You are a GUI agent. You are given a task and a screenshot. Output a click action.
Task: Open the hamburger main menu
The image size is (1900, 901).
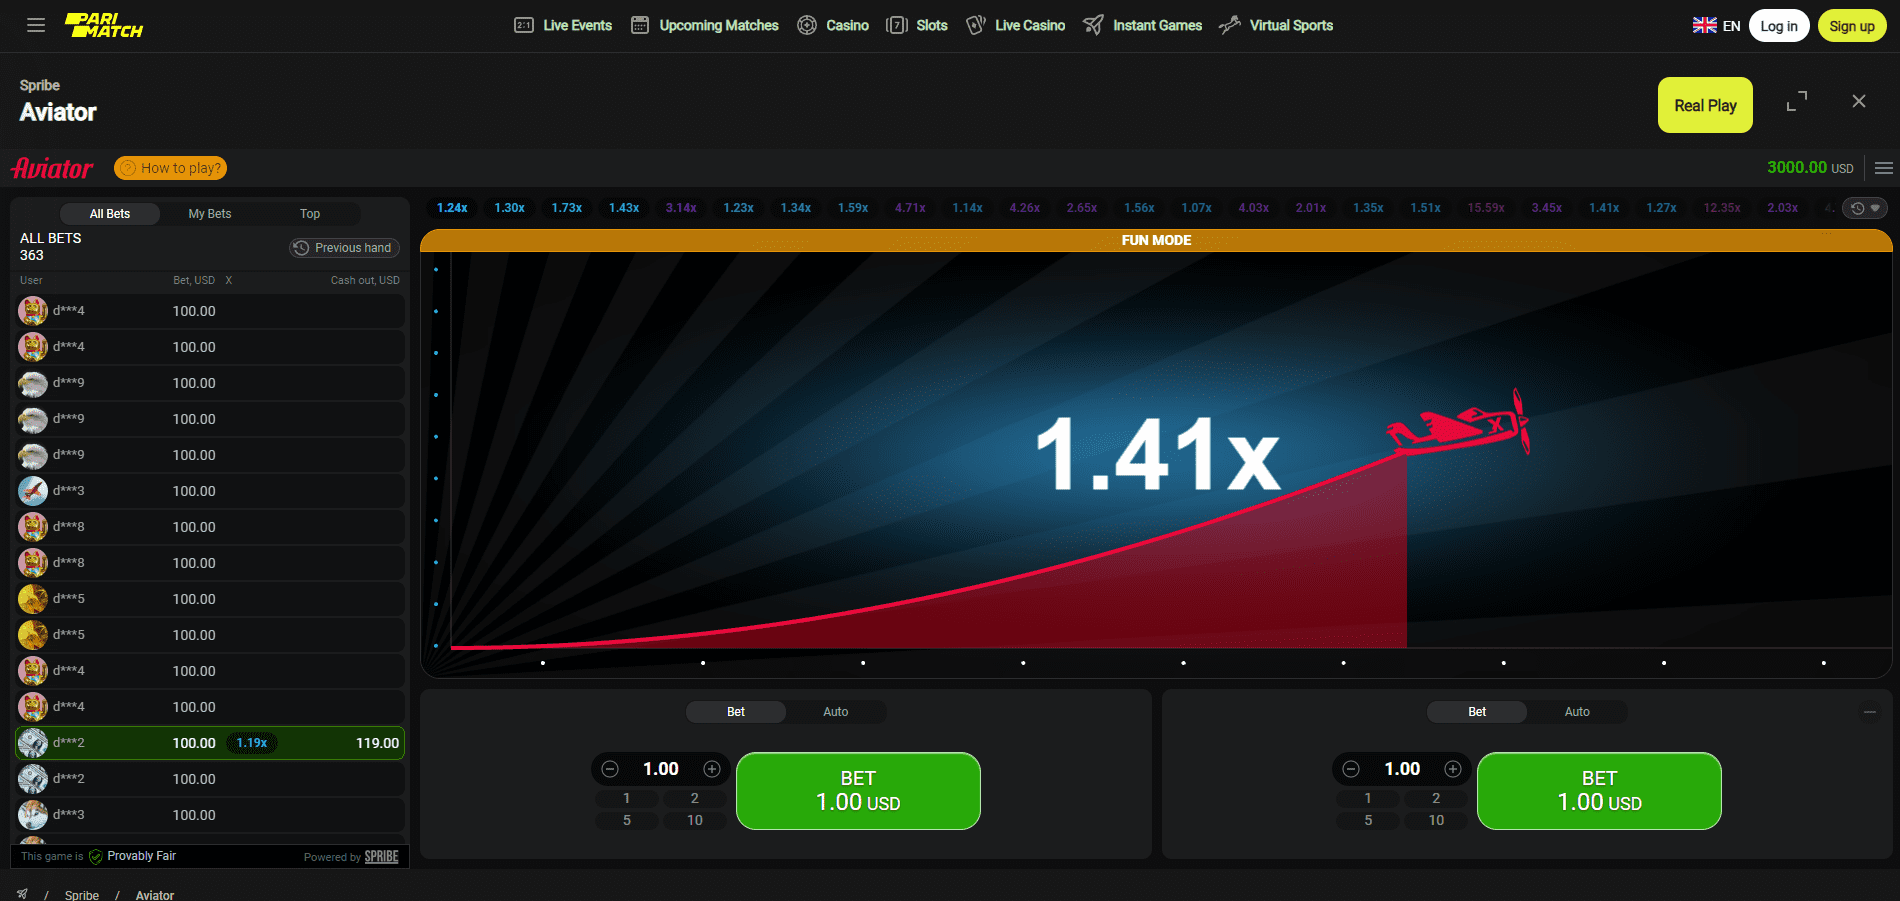point(36,25)
